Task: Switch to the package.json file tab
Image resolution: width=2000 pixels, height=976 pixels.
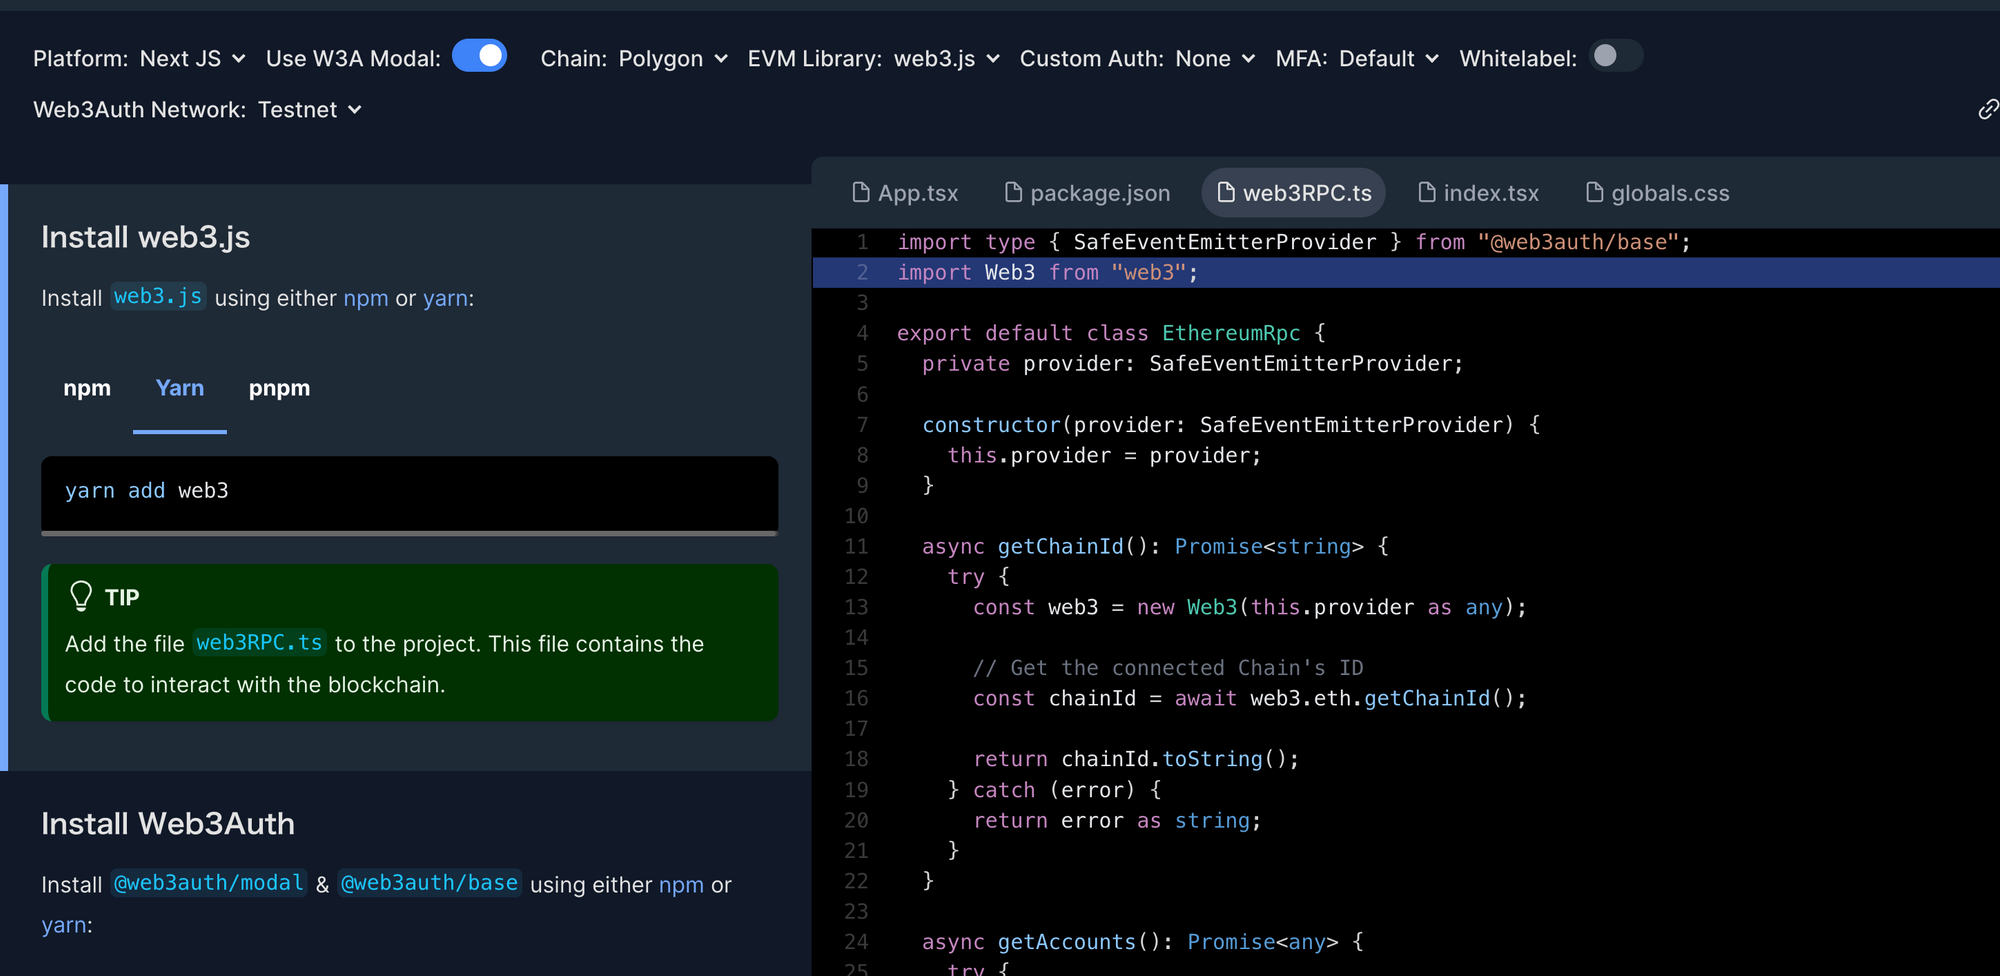Action: tap(1087, 193)
